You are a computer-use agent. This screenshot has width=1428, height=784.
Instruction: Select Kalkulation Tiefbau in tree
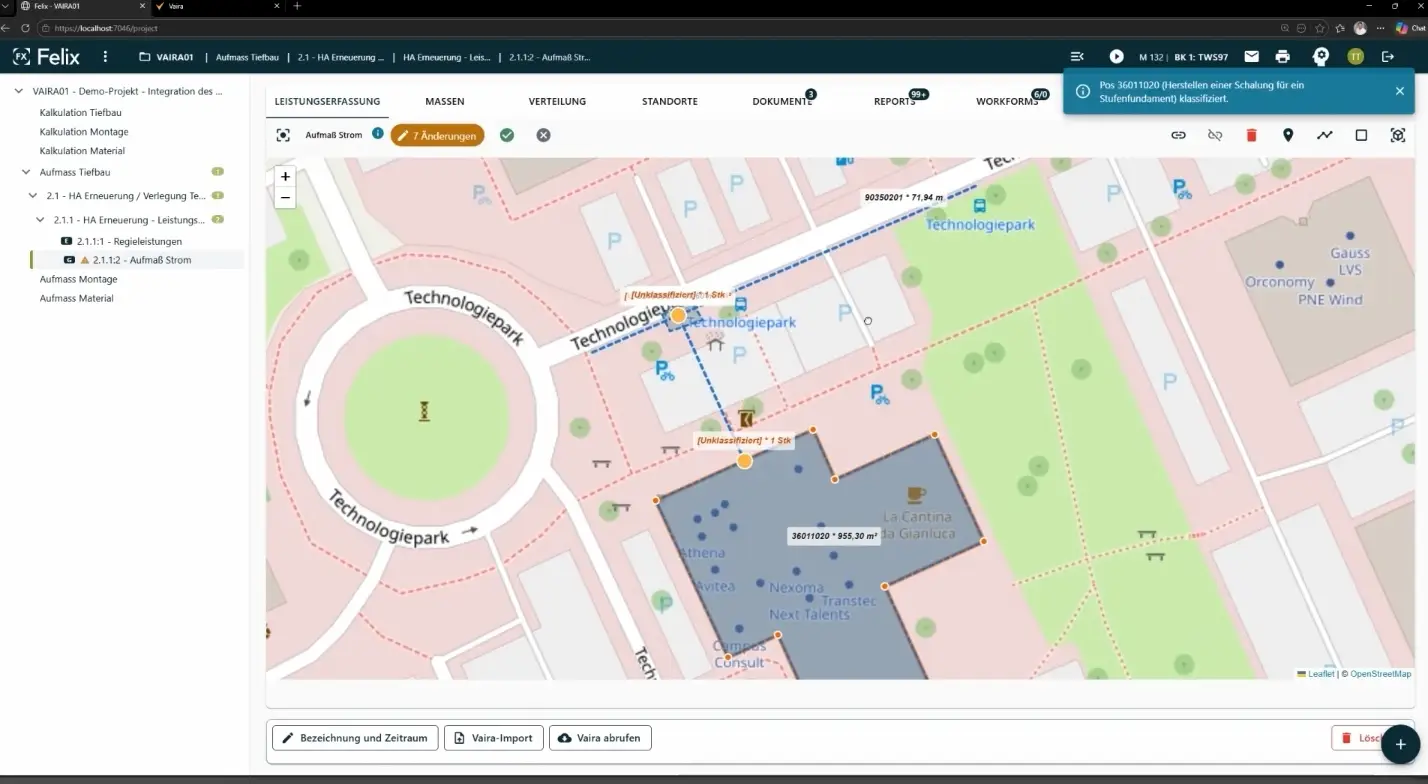81,113
